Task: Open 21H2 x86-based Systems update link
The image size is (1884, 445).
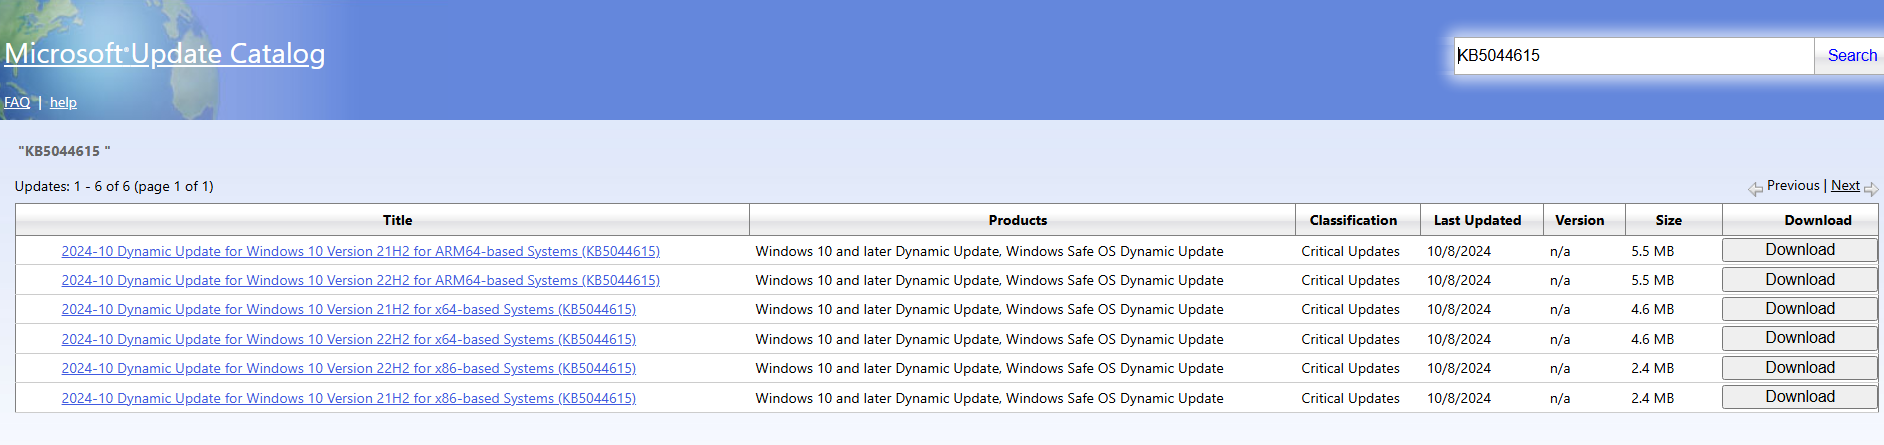Action: [x=348, y=398]
